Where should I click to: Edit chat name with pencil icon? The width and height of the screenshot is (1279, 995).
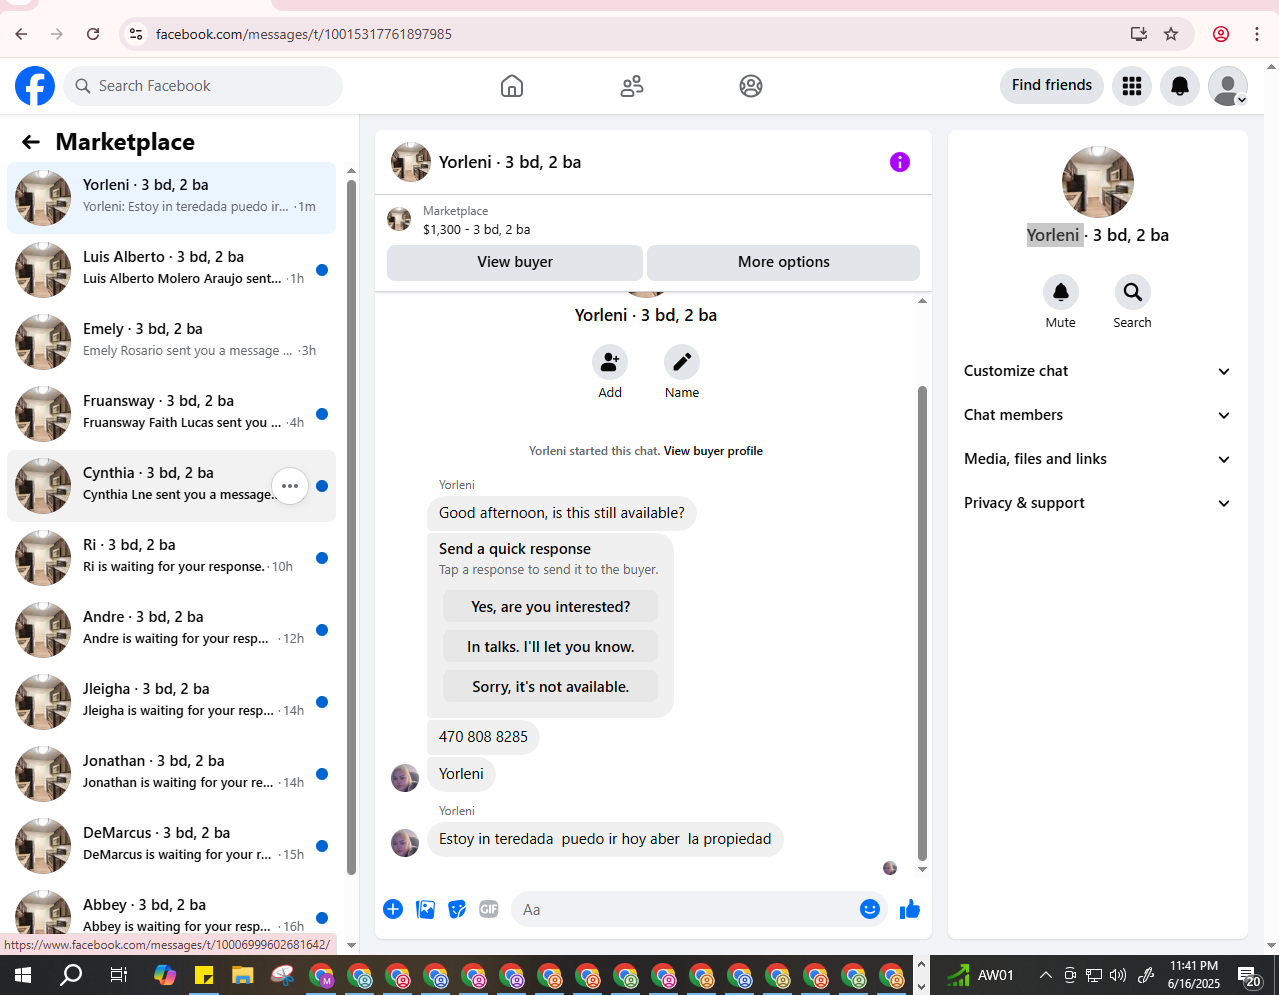[x=682, y=362]
